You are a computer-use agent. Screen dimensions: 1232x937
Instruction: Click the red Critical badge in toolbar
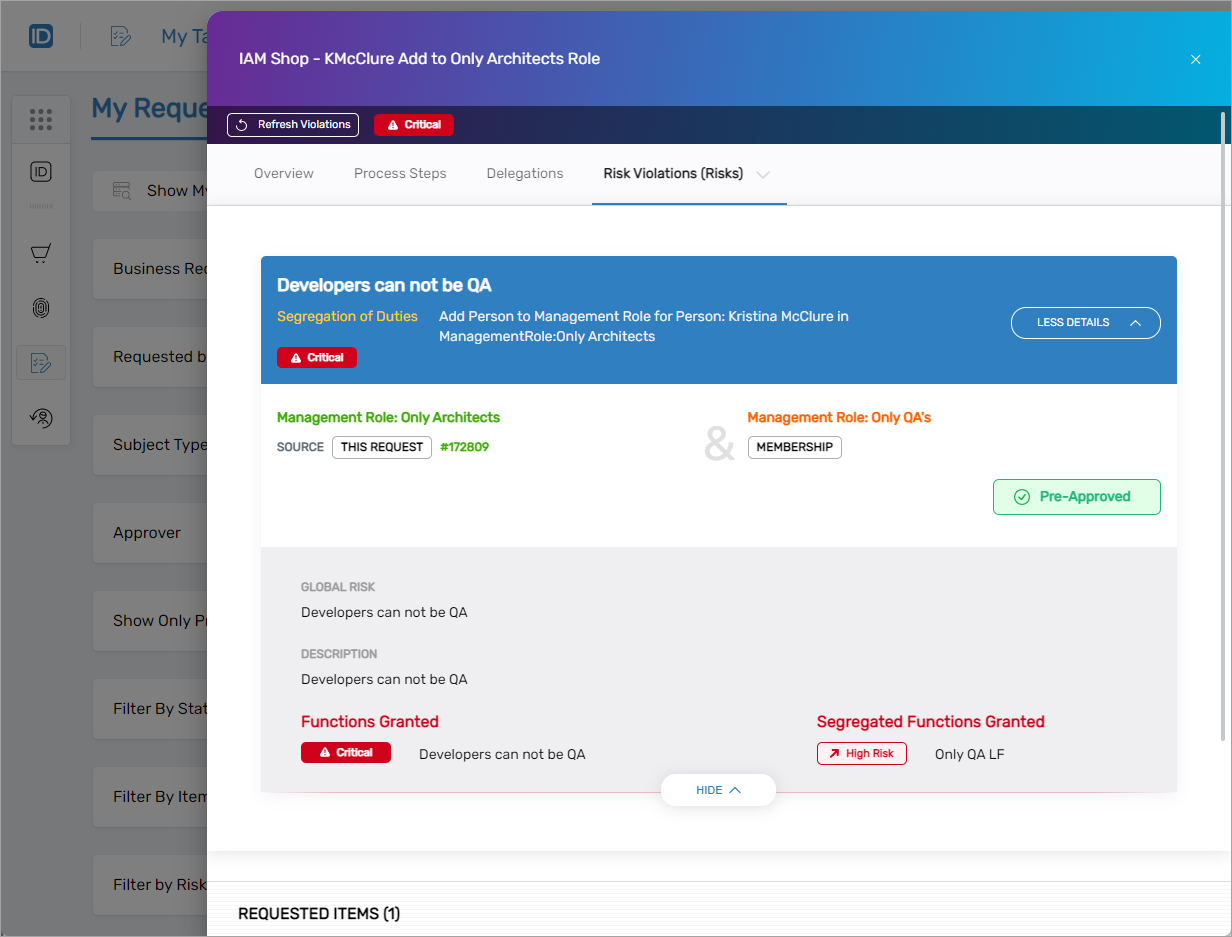[x=414, y=125]
